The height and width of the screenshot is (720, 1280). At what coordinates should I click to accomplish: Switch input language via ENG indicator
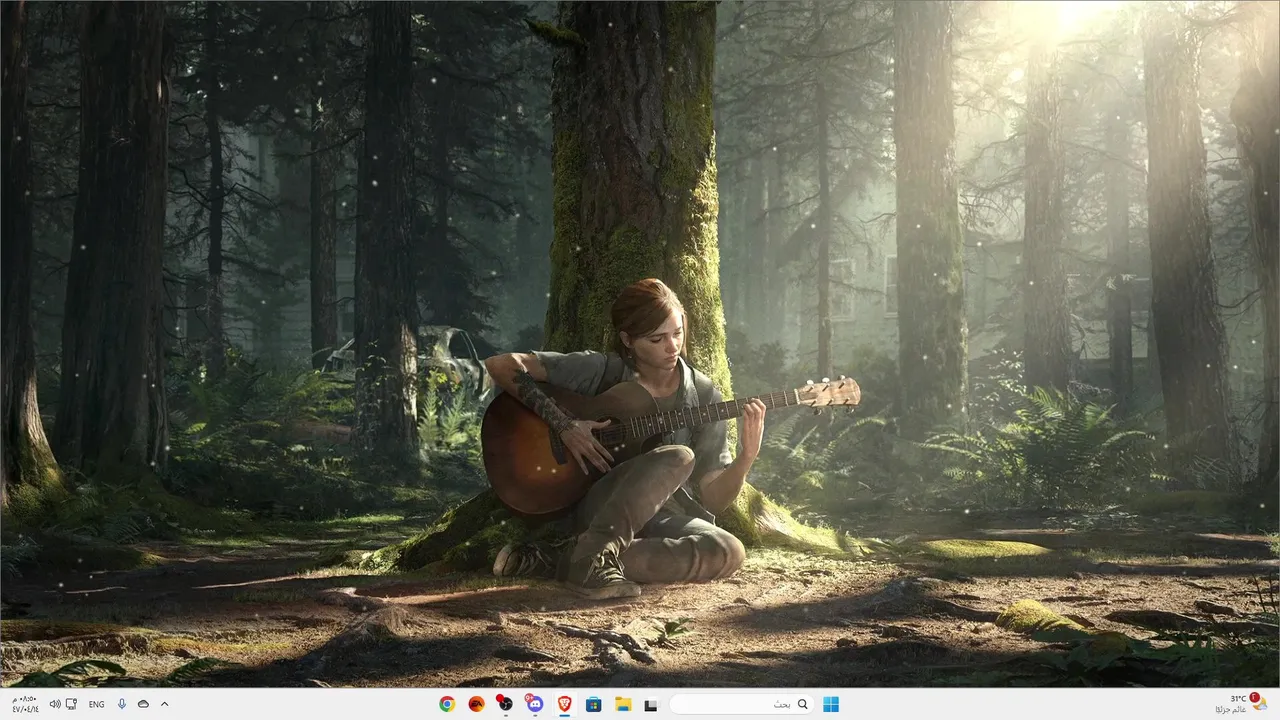pyautogui.click(x=96, y=704)
